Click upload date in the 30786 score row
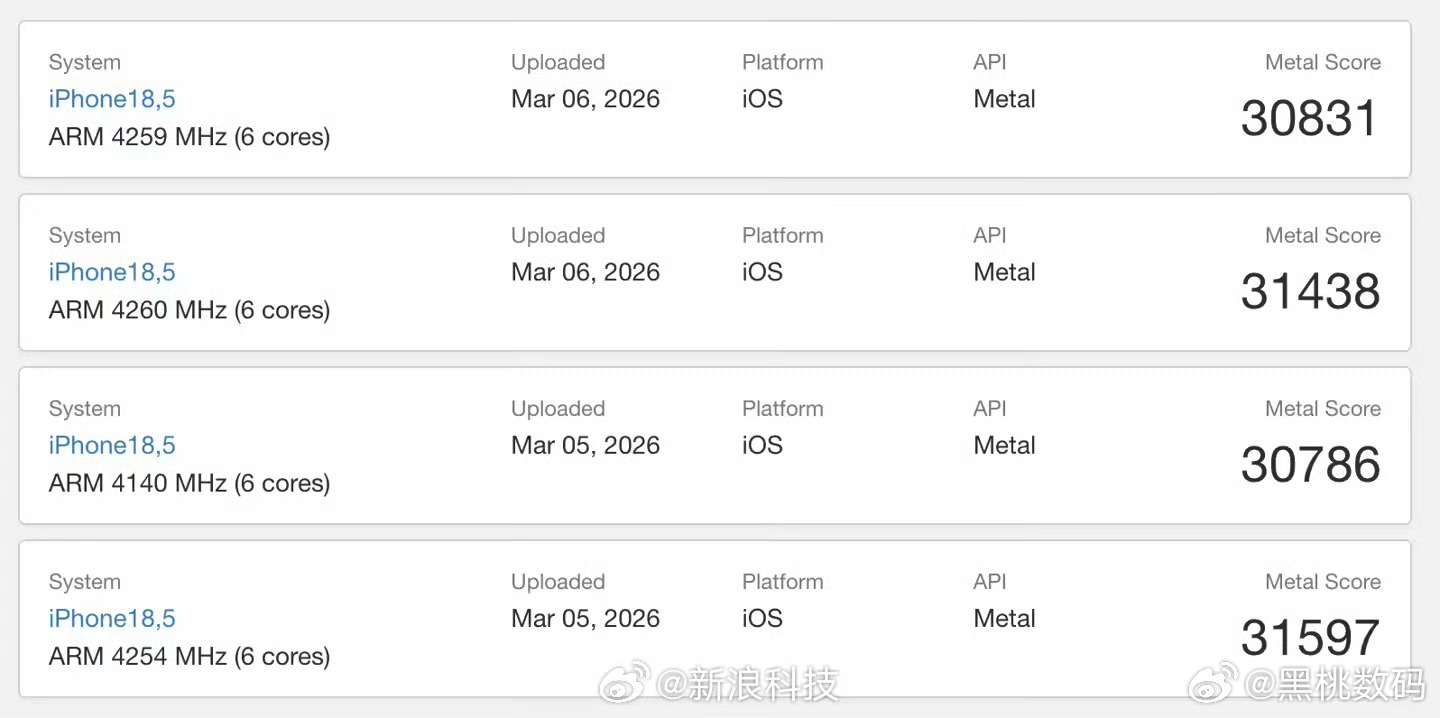This screenshot has height=718, width=1440. 585,445
